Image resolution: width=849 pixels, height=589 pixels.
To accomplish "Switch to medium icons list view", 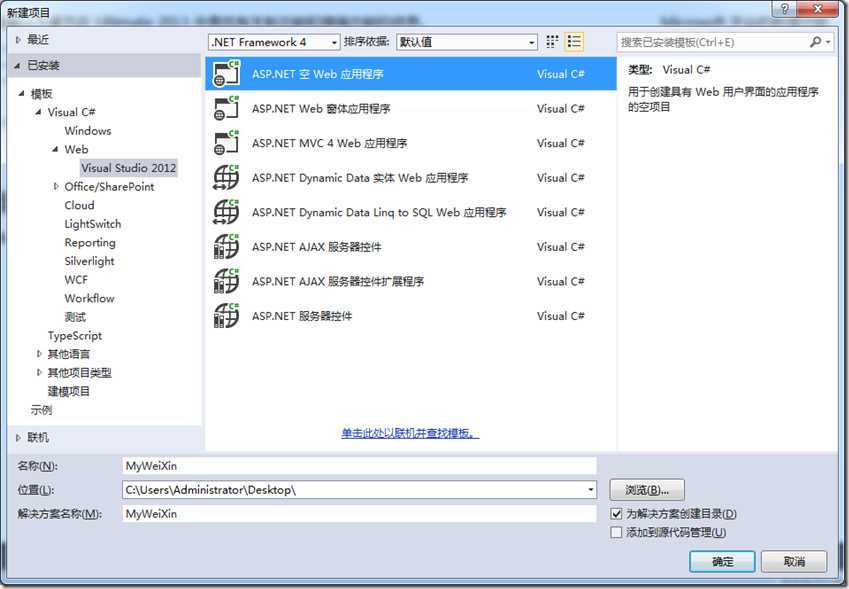I will [574, 42].
